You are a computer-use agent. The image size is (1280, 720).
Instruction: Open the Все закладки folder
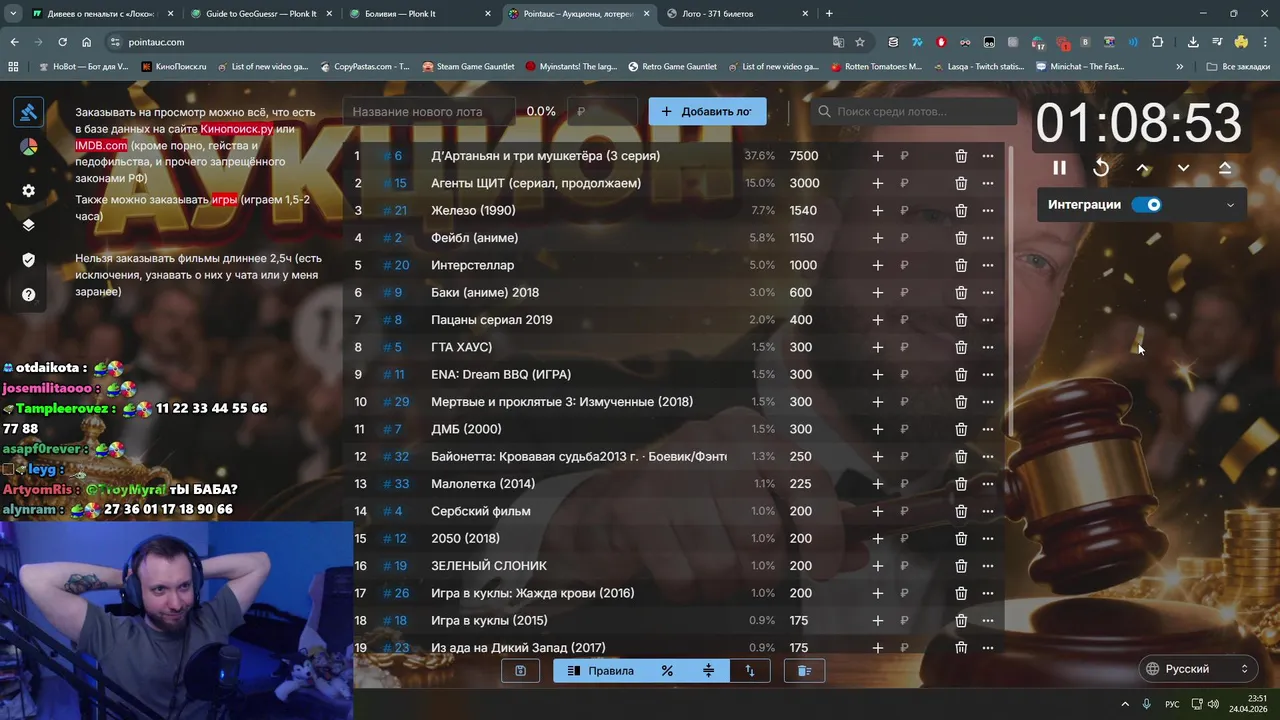1238,67
